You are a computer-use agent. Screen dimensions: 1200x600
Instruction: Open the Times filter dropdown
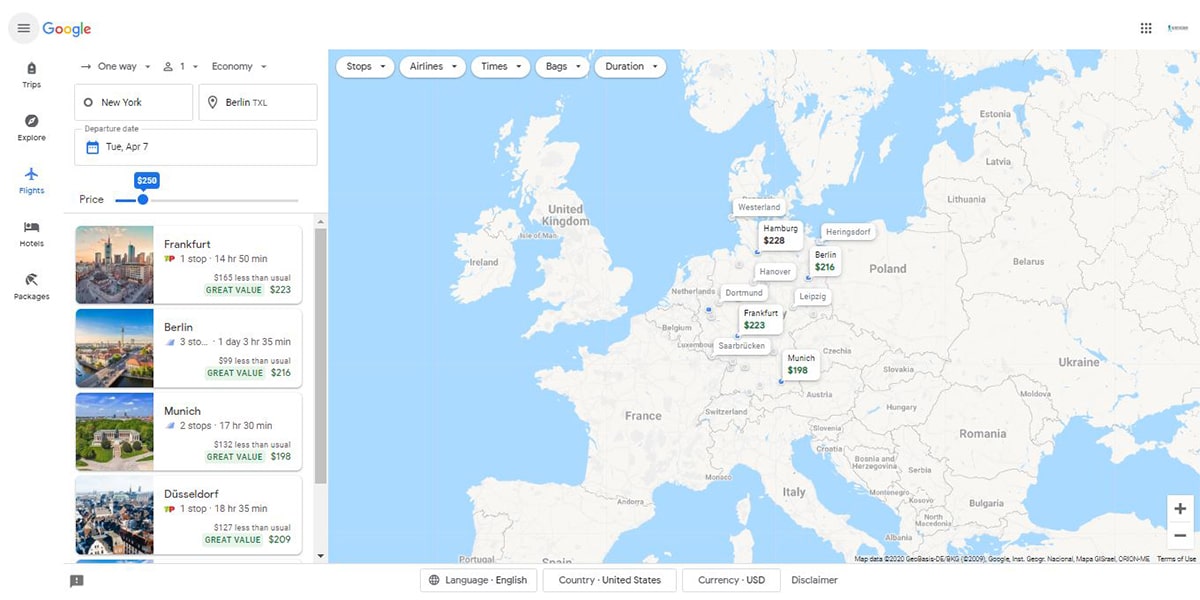(x=501, y=66)
